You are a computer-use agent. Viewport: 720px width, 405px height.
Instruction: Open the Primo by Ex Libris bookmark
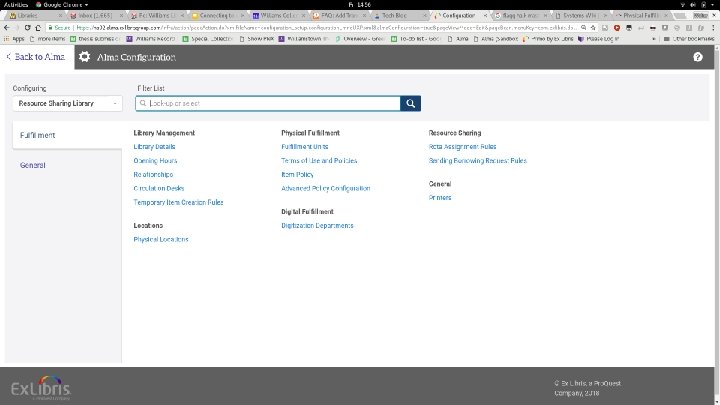click(x=548, y=39)
